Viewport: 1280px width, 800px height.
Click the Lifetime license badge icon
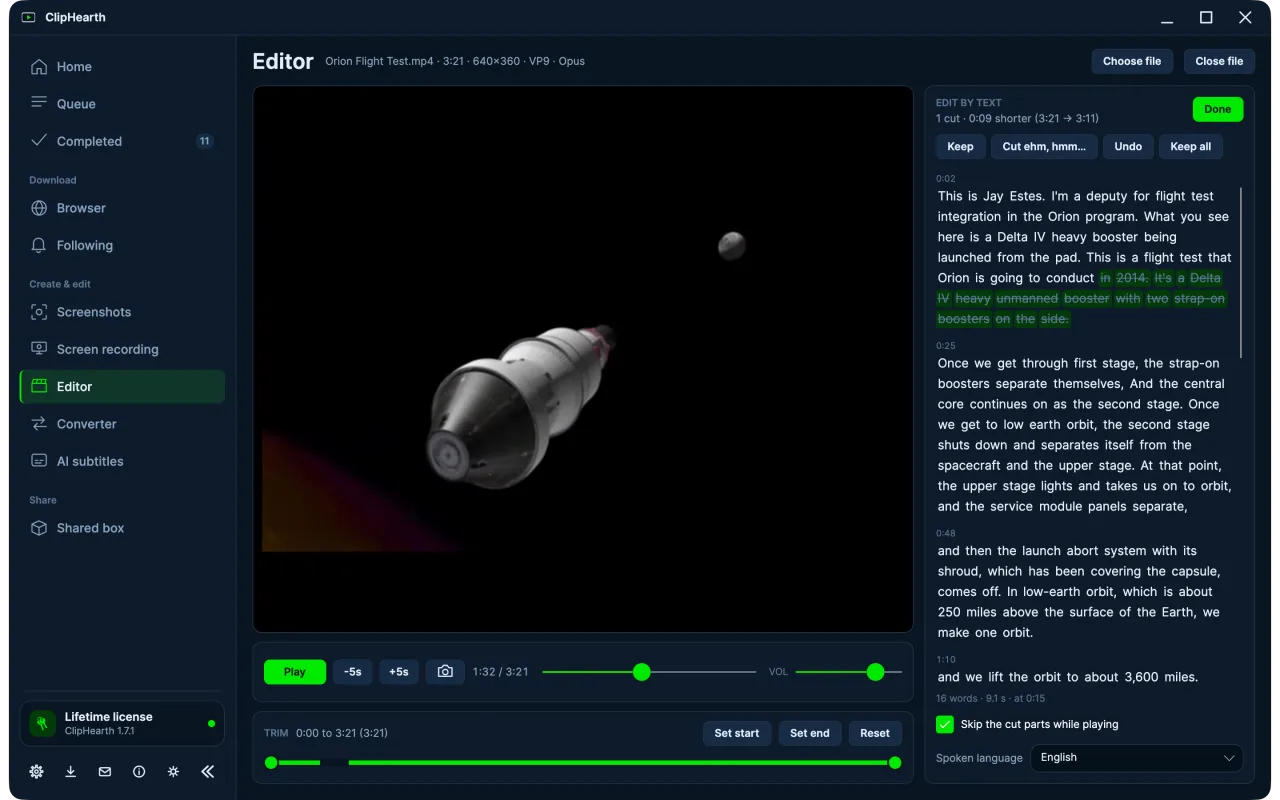[x=42, y=723]
